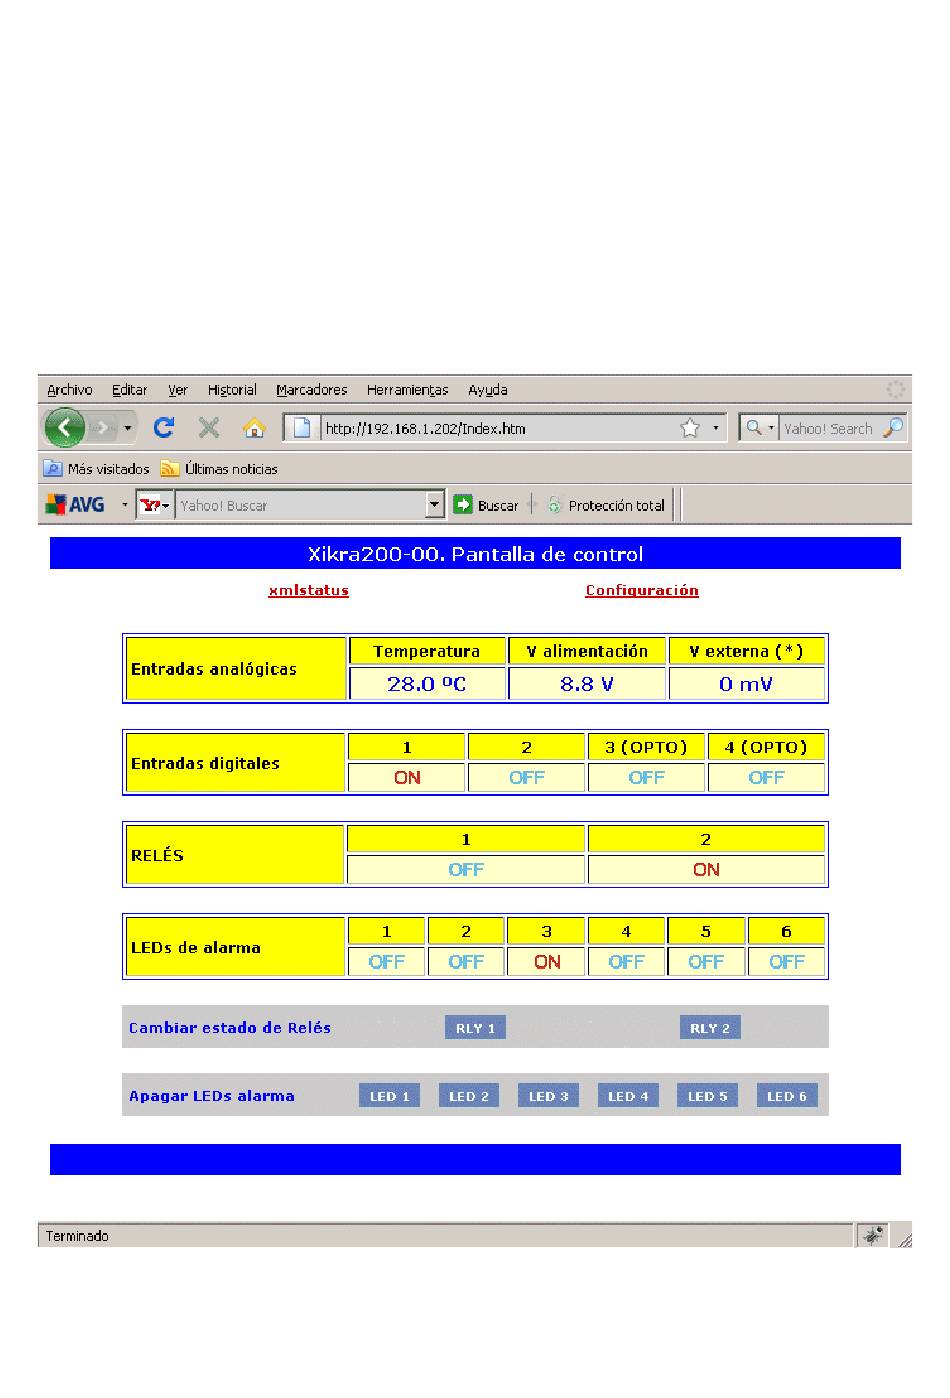The image size is (950, 1398).
Task: Click inside the Yahoo! Search field
Action: click(828, 428)
